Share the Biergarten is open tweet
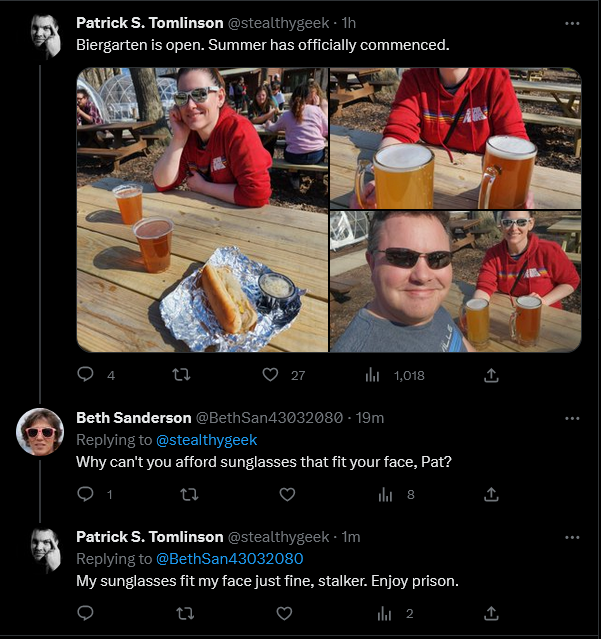The image size is (601, 639). (491, 375)
